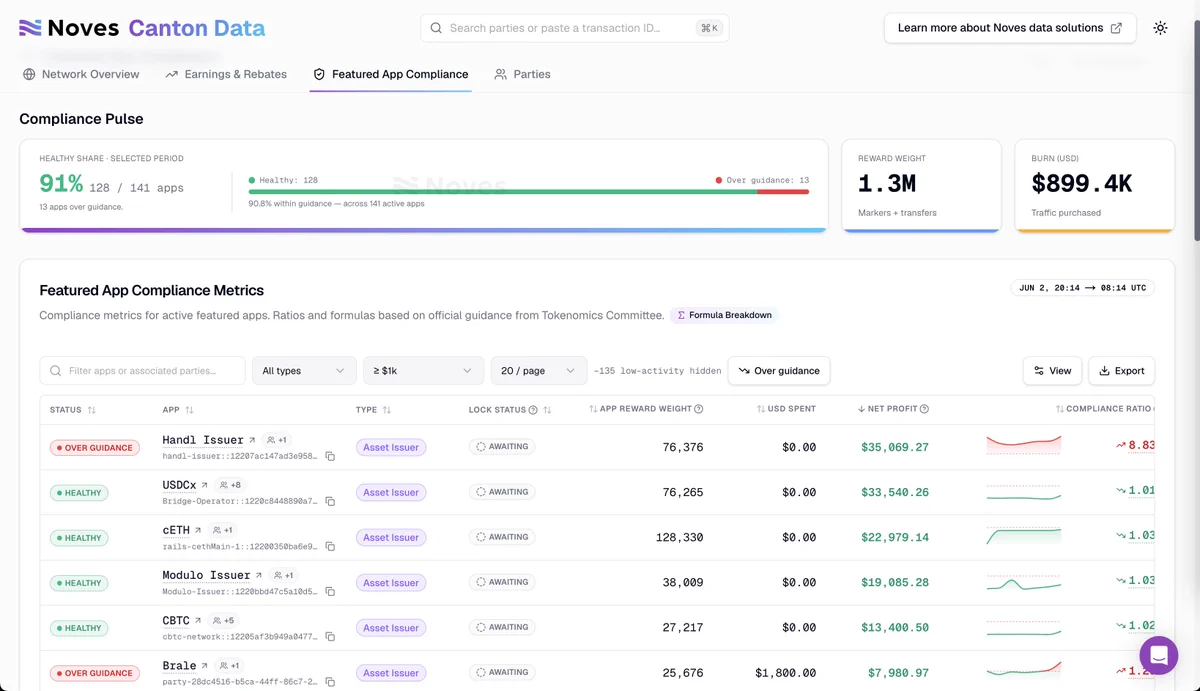Image resolution: width=1200 pixels, height=691 pixels.
Task: Click the Reward Weight 1.3M card
Action: coord(921,185)
